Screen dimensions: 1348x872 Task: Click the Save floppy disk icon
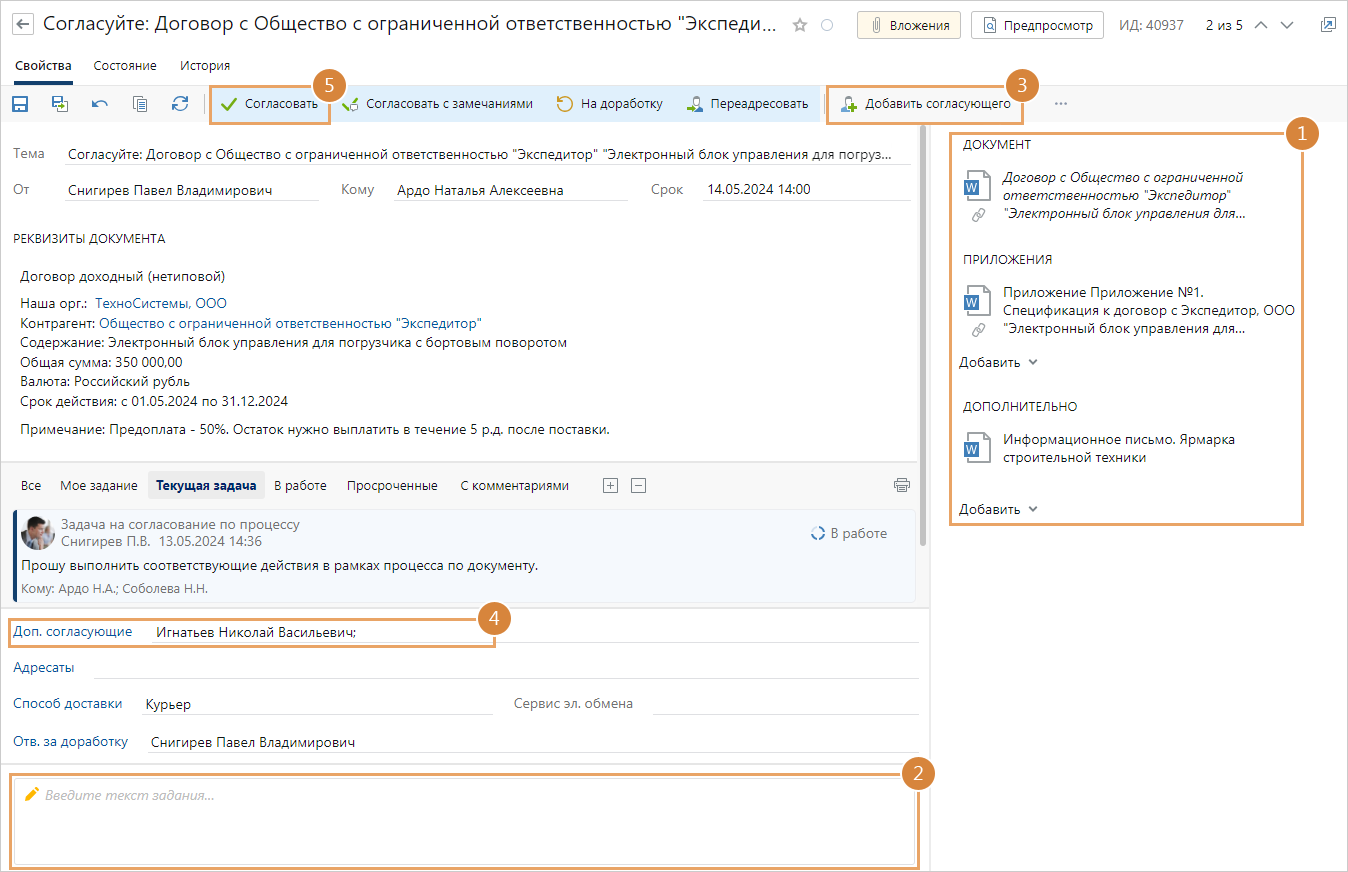pos(20,103)
